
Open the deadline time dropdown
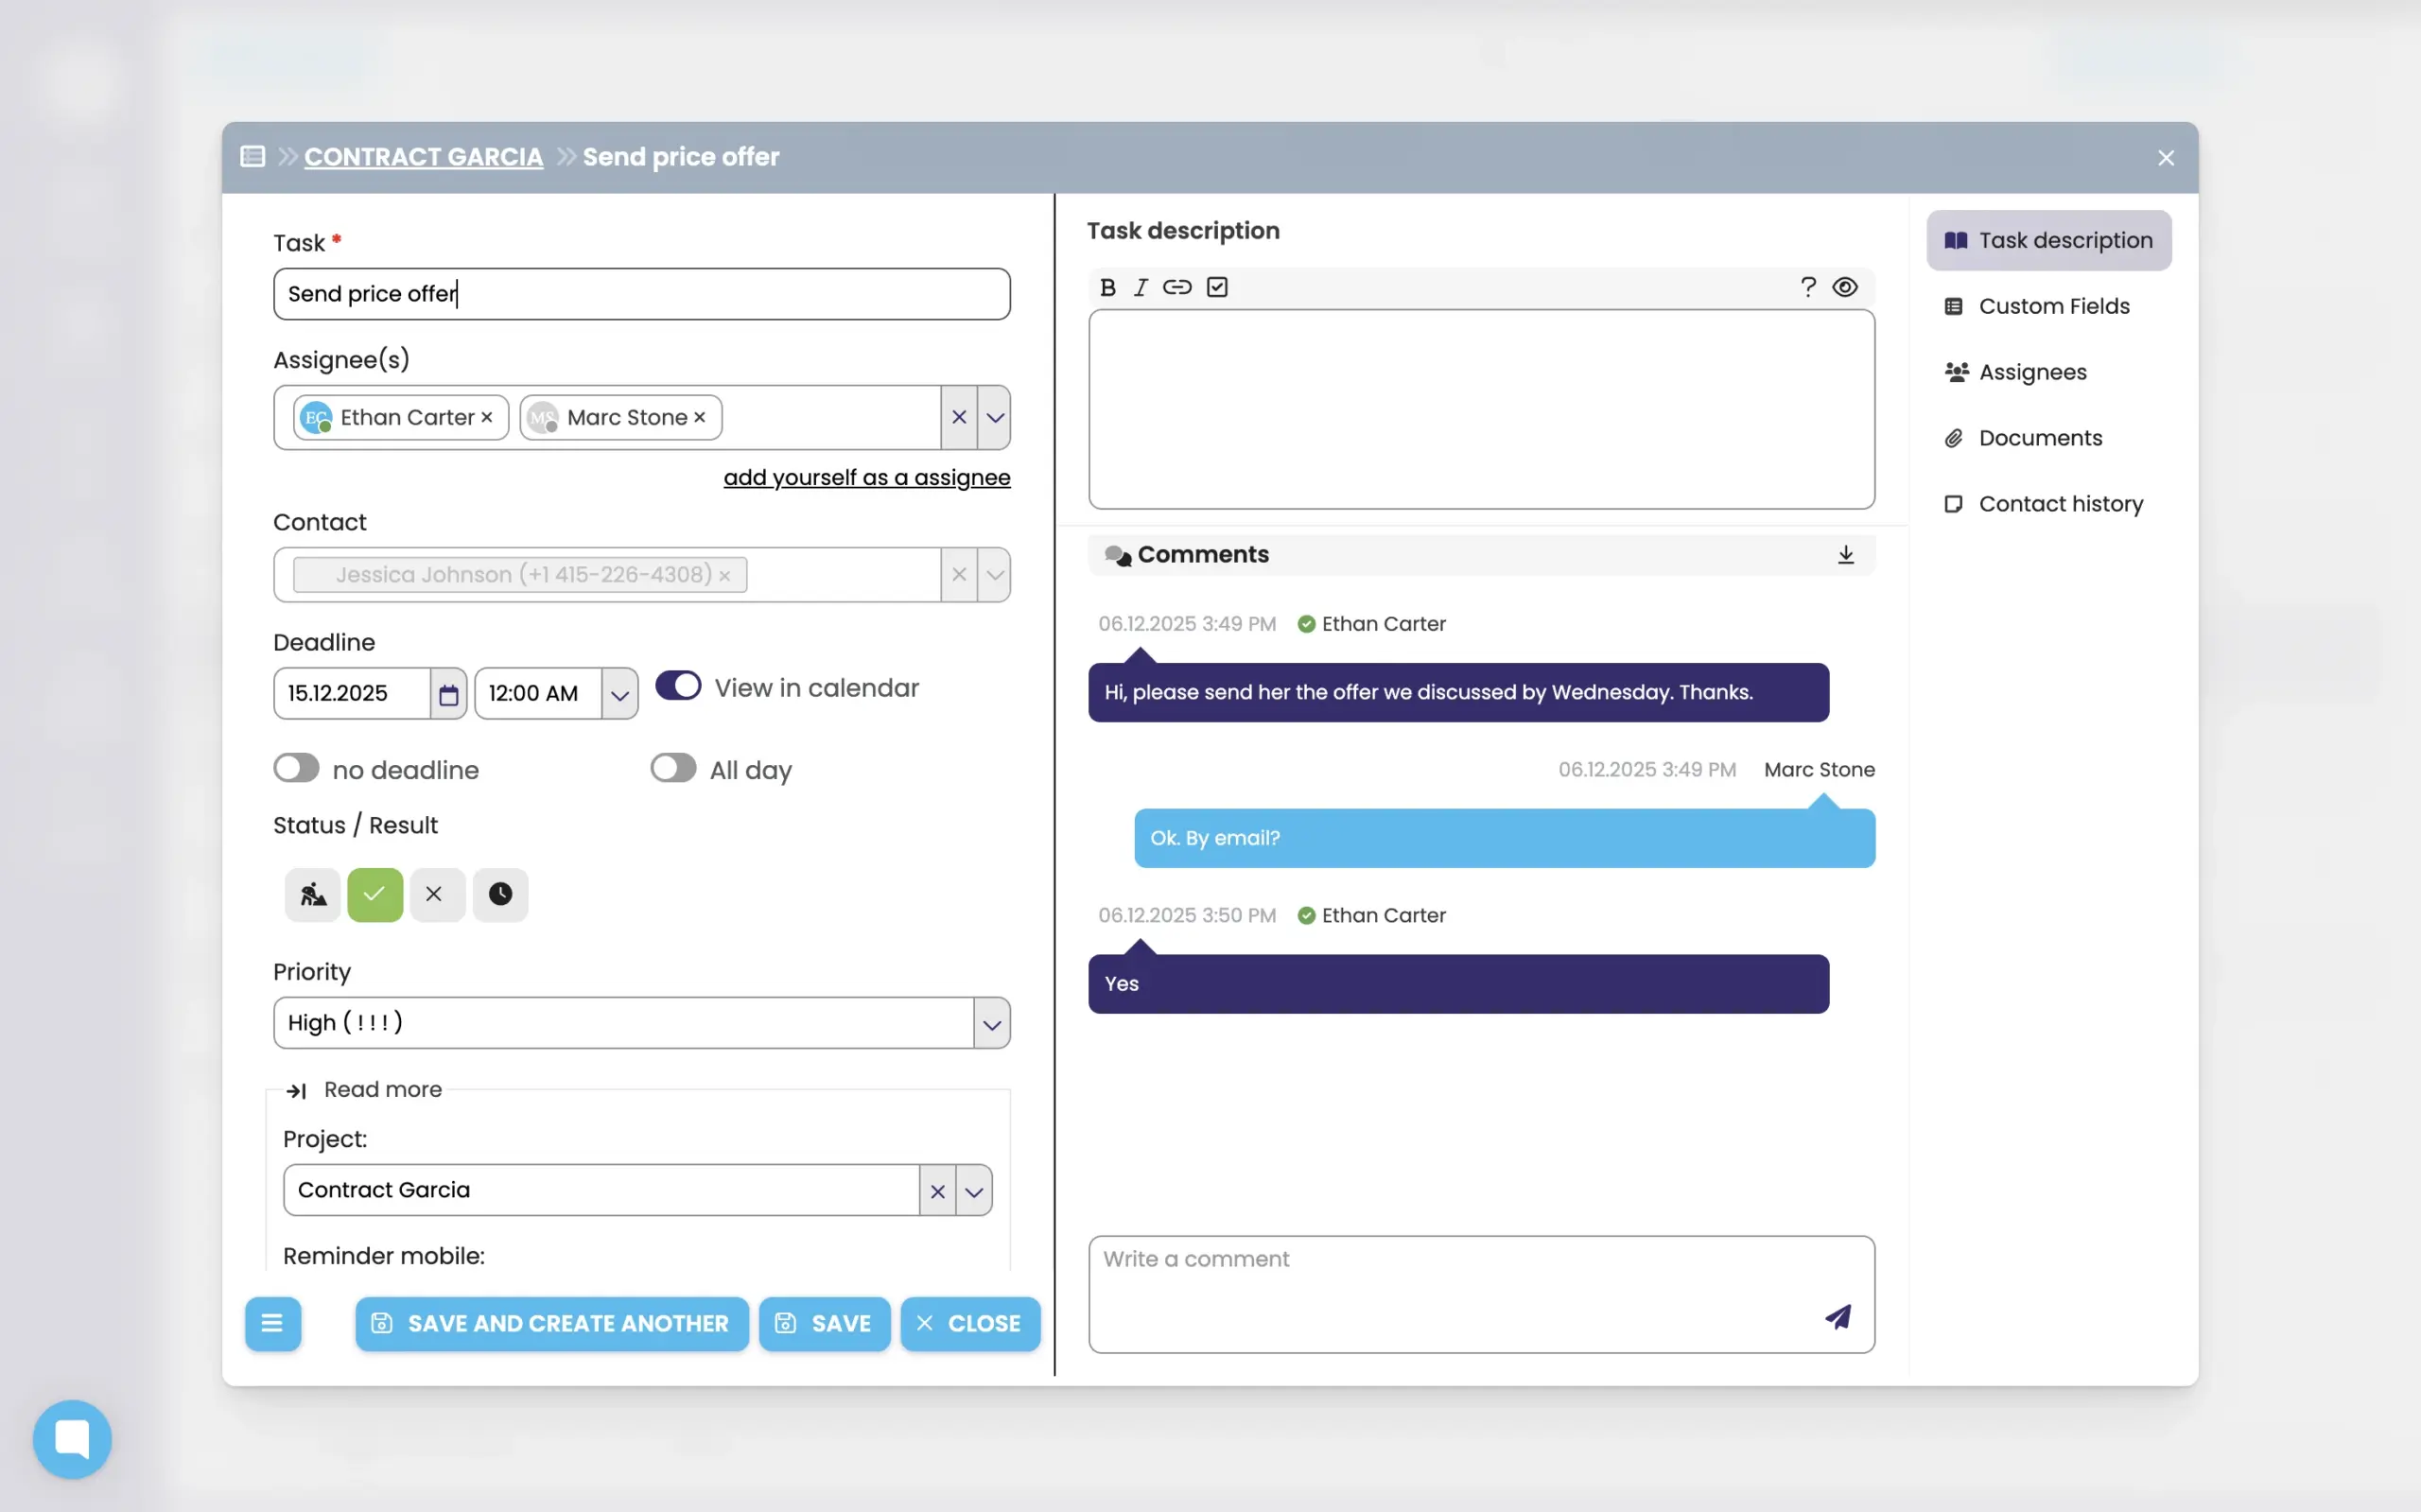coord(619,694)
